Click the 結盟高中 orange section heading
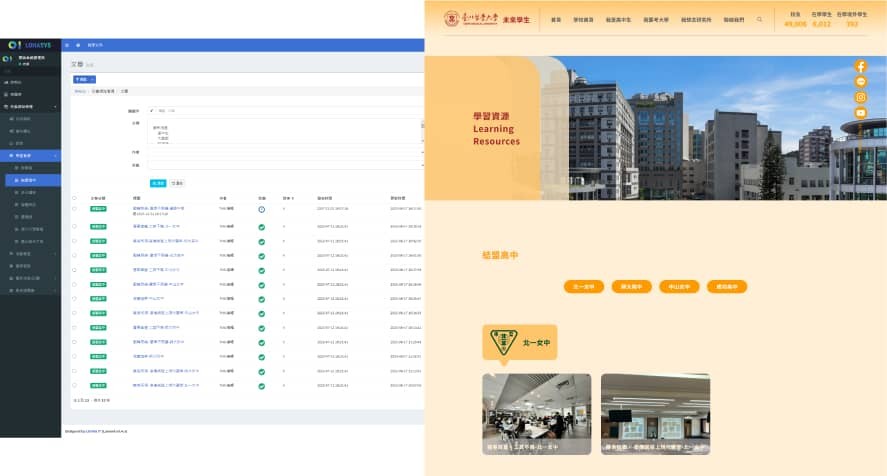Screen dimensions: 887x476 pos(500,255)
